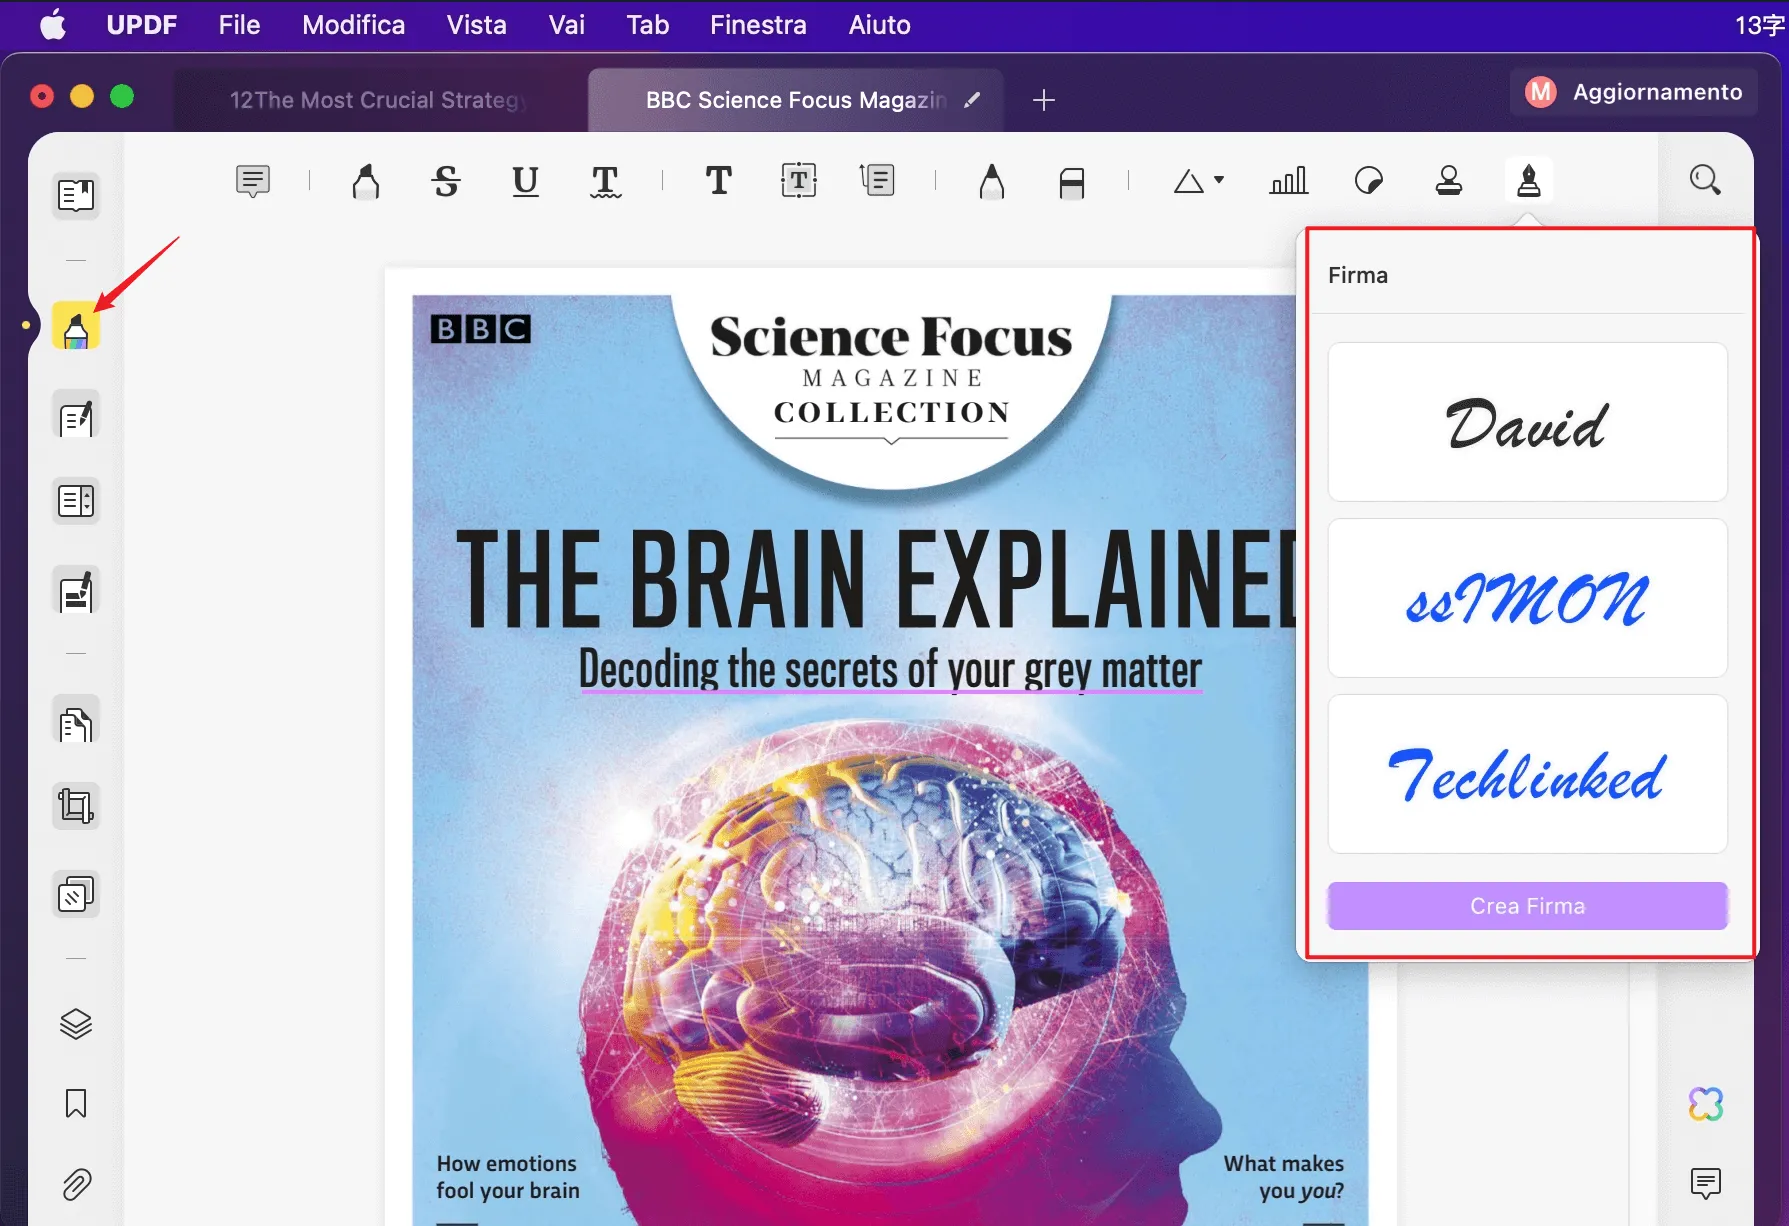
Task: Open the Vista menu
Action: click(477, 25)
